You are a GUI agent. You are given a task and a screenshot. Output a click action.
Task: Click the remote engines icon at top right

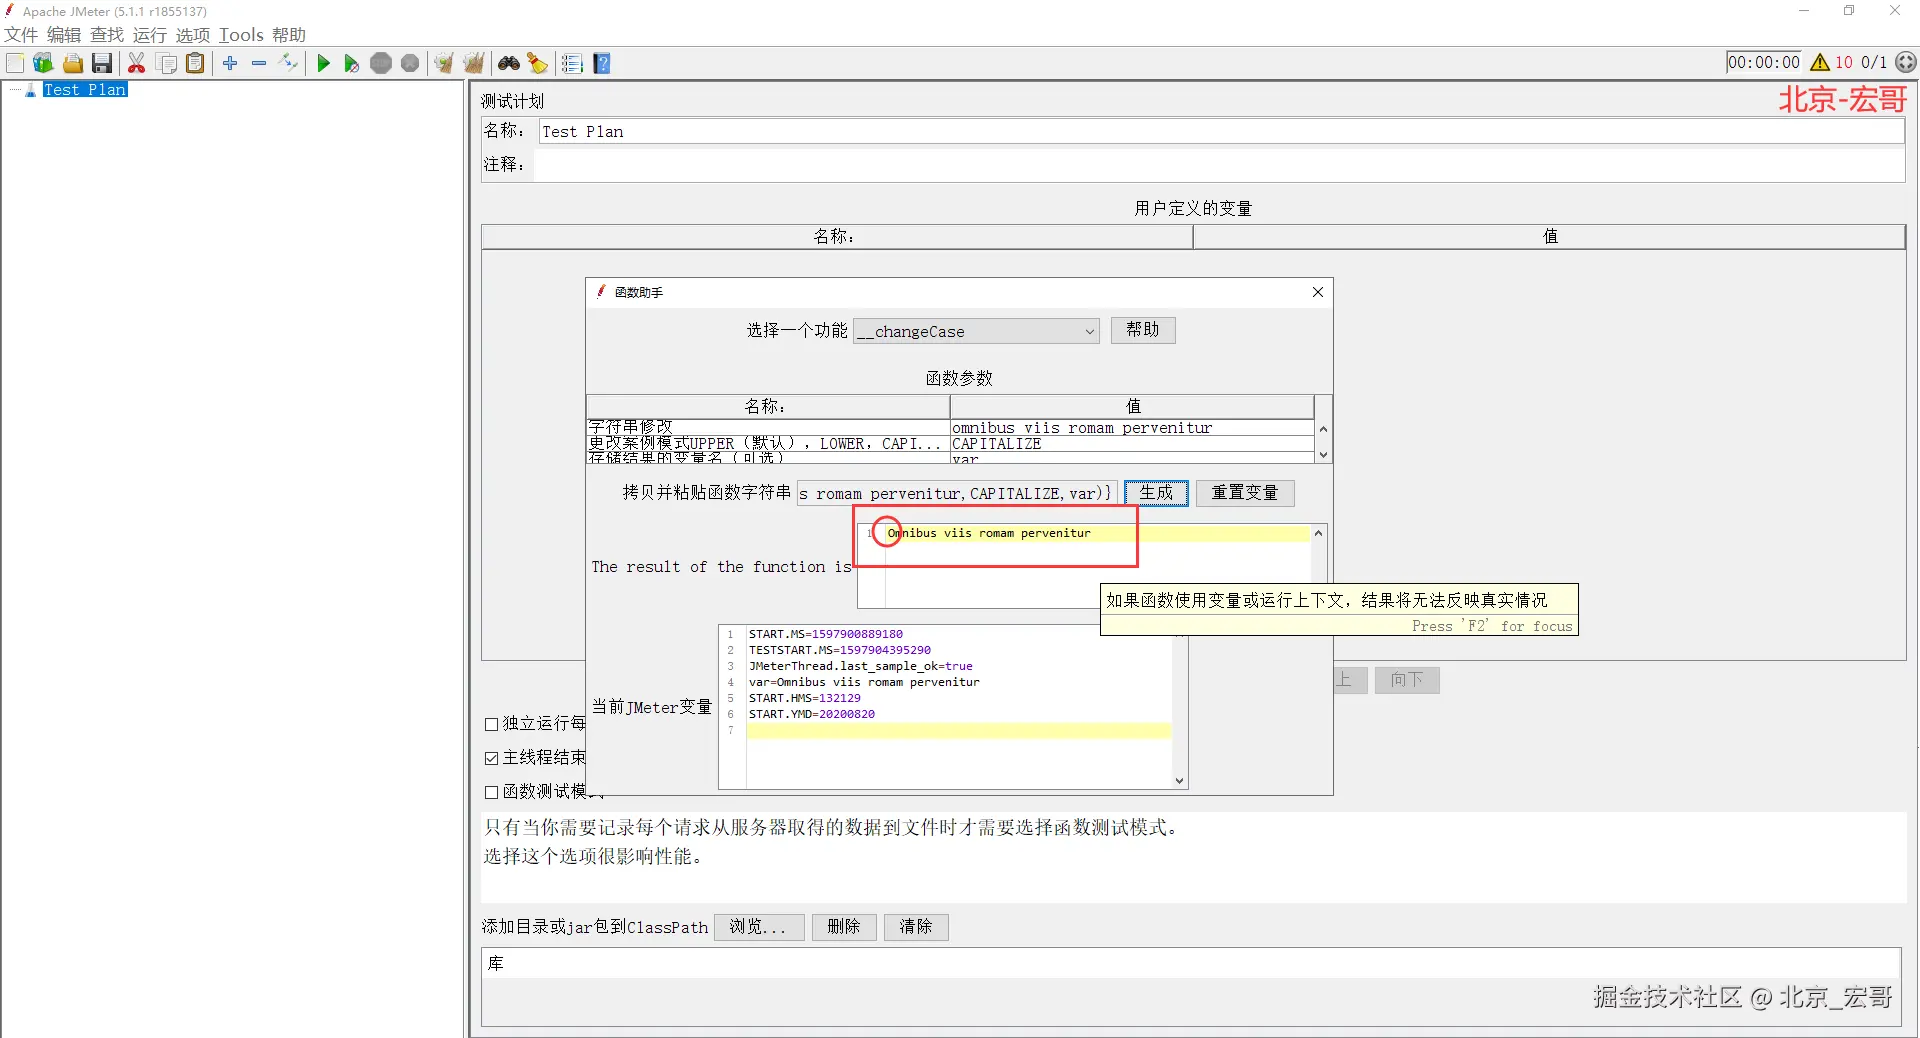coord(1906,62)
